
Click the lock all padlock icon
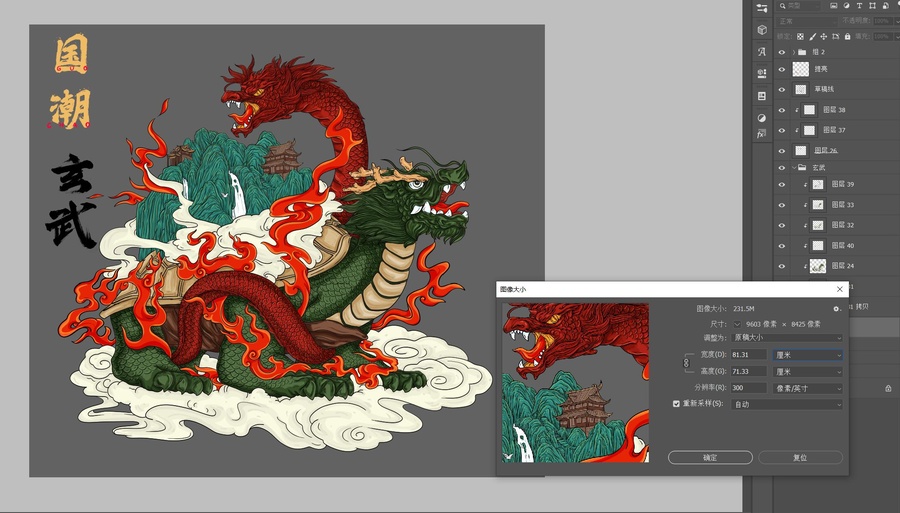tap(848, 36)
